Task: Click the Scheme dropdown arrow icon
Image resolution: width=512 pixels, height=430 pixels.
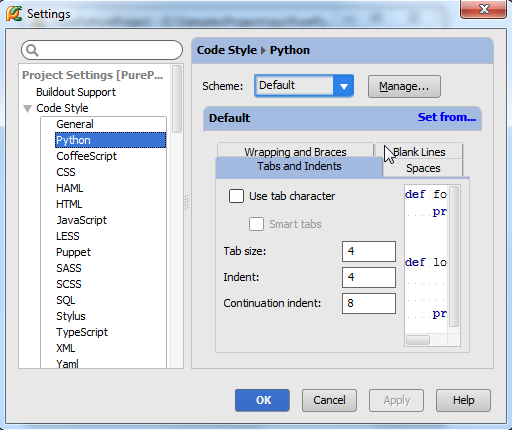Action: [x=343, y=86]
